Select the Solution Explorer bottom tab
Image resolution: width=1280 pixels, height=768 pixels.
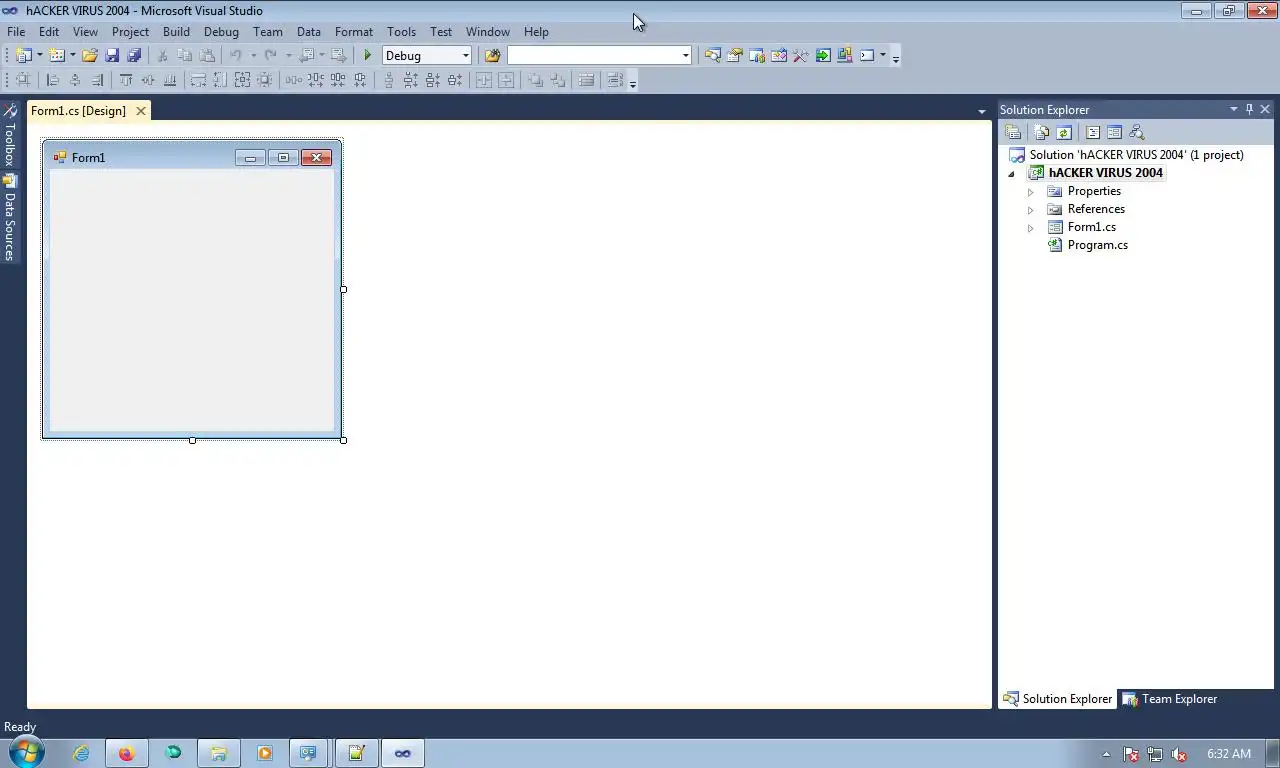coord(1058,699)
